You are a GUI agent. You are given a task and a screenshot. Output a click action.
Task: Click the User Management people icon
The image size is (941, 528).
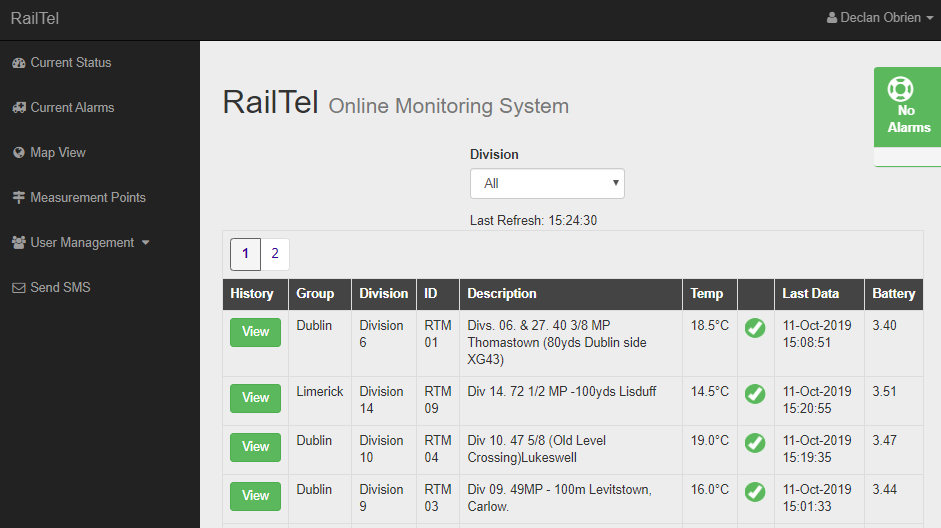18,243
